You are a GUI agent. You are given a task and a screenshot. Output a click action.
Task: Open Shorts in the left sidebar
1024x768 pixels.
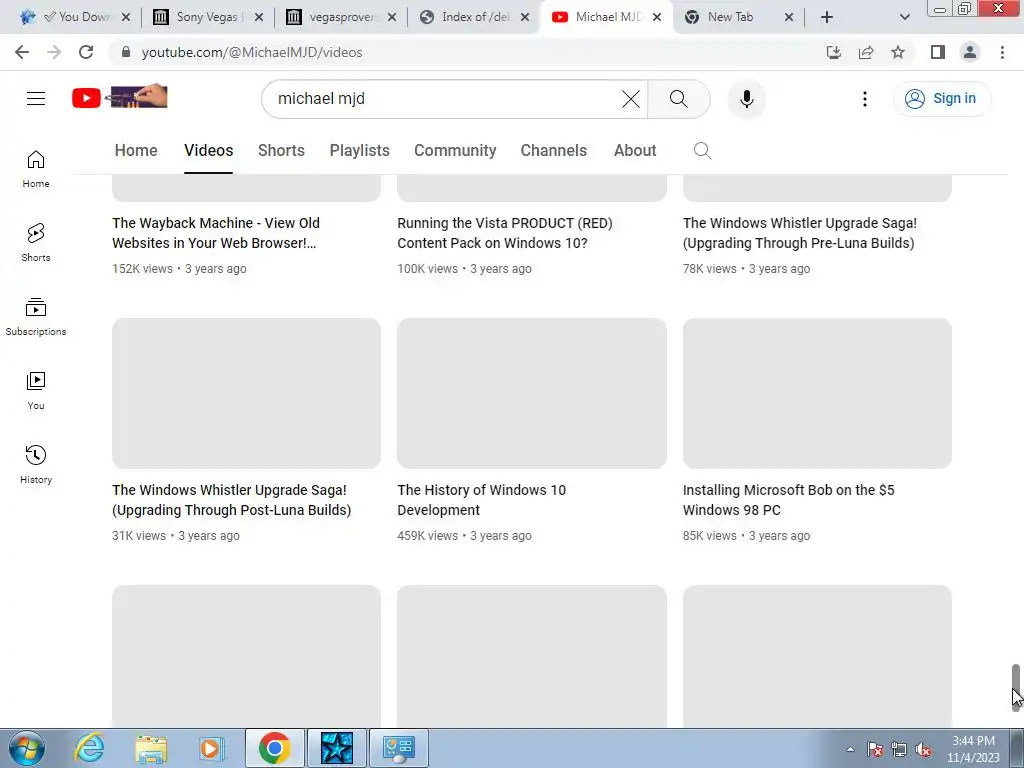point(36,243)
